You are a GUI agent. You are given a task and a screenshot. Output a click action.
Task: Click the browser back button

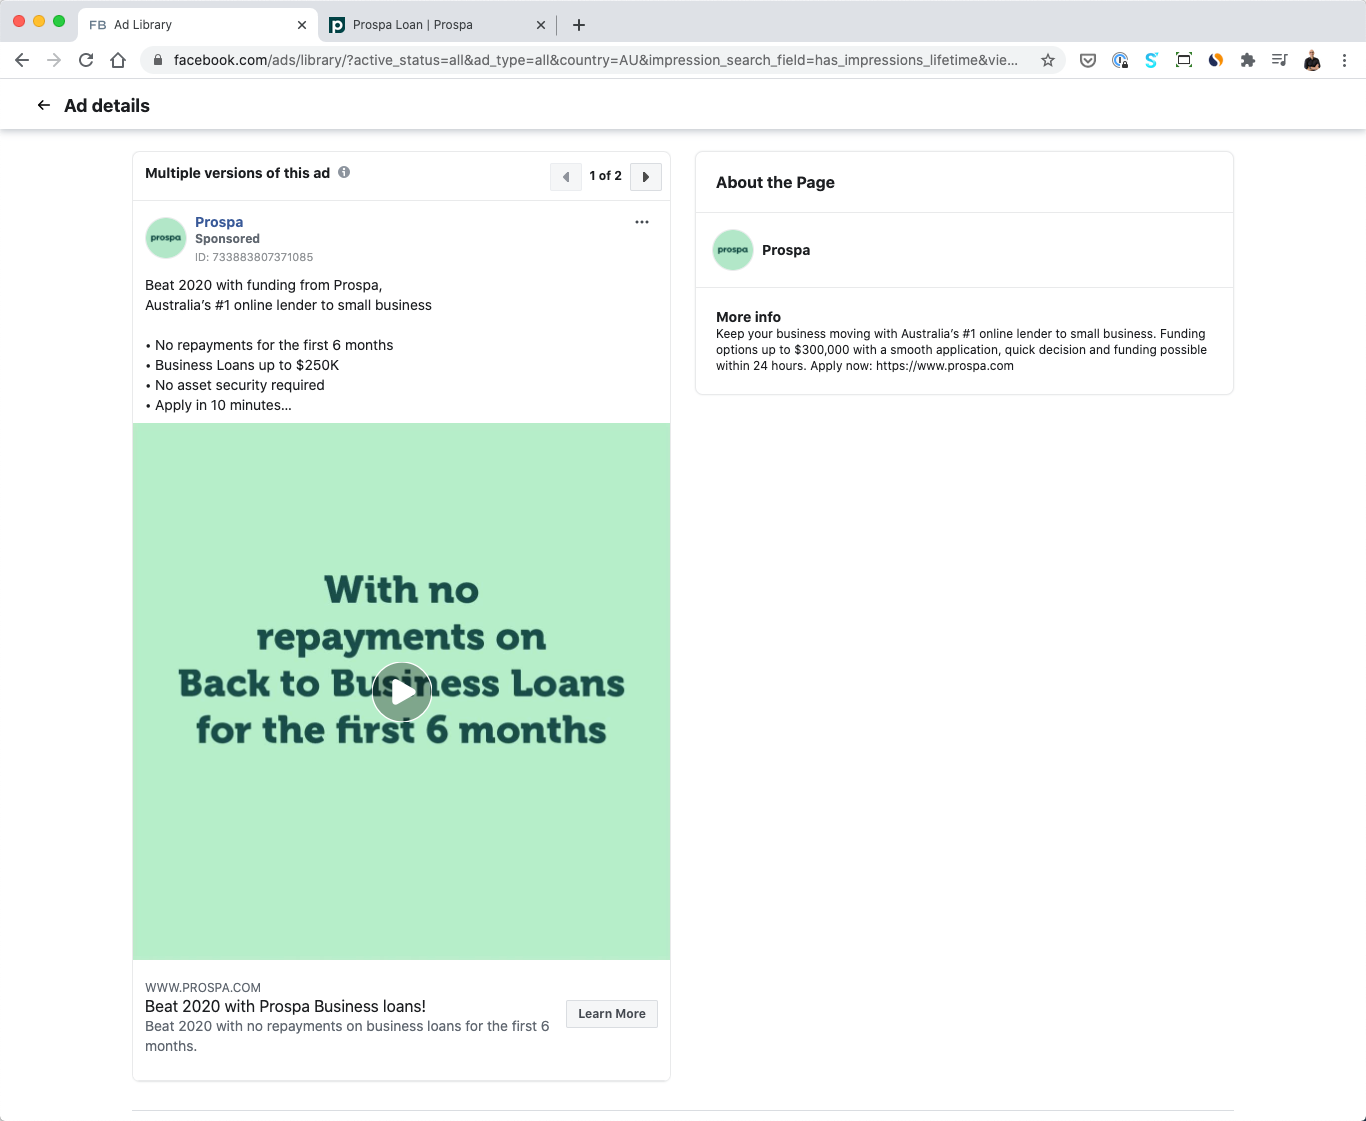22,60
